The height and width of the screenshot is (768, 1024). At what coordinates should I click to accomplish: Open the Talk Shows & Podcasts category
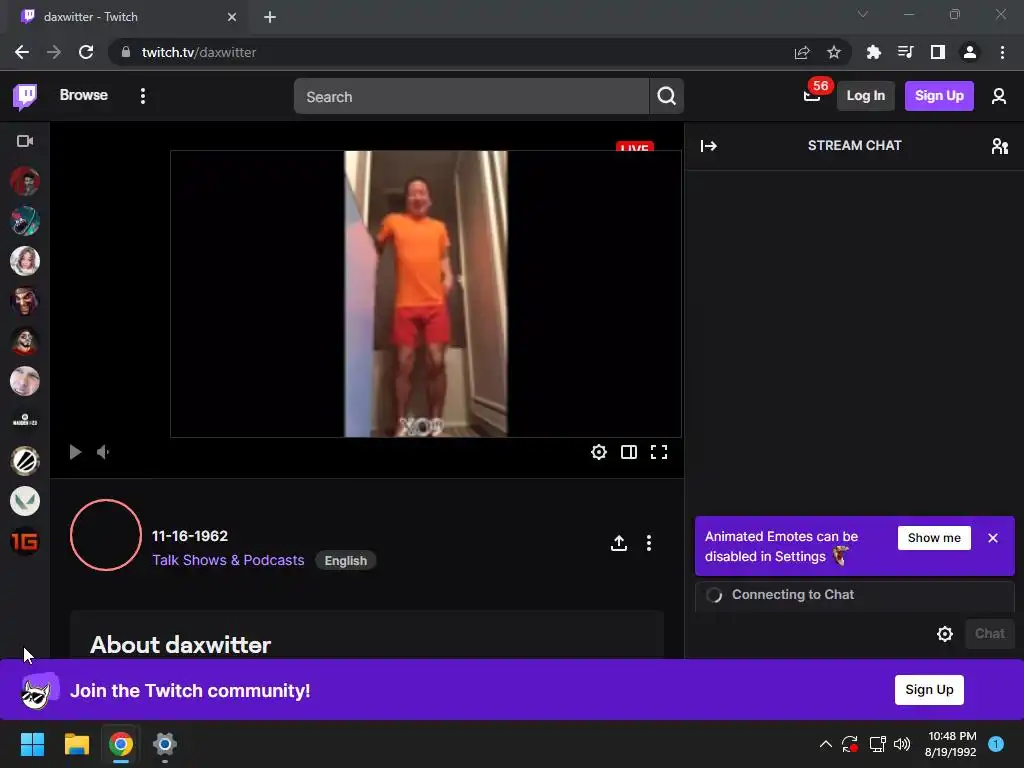point(228,560)
